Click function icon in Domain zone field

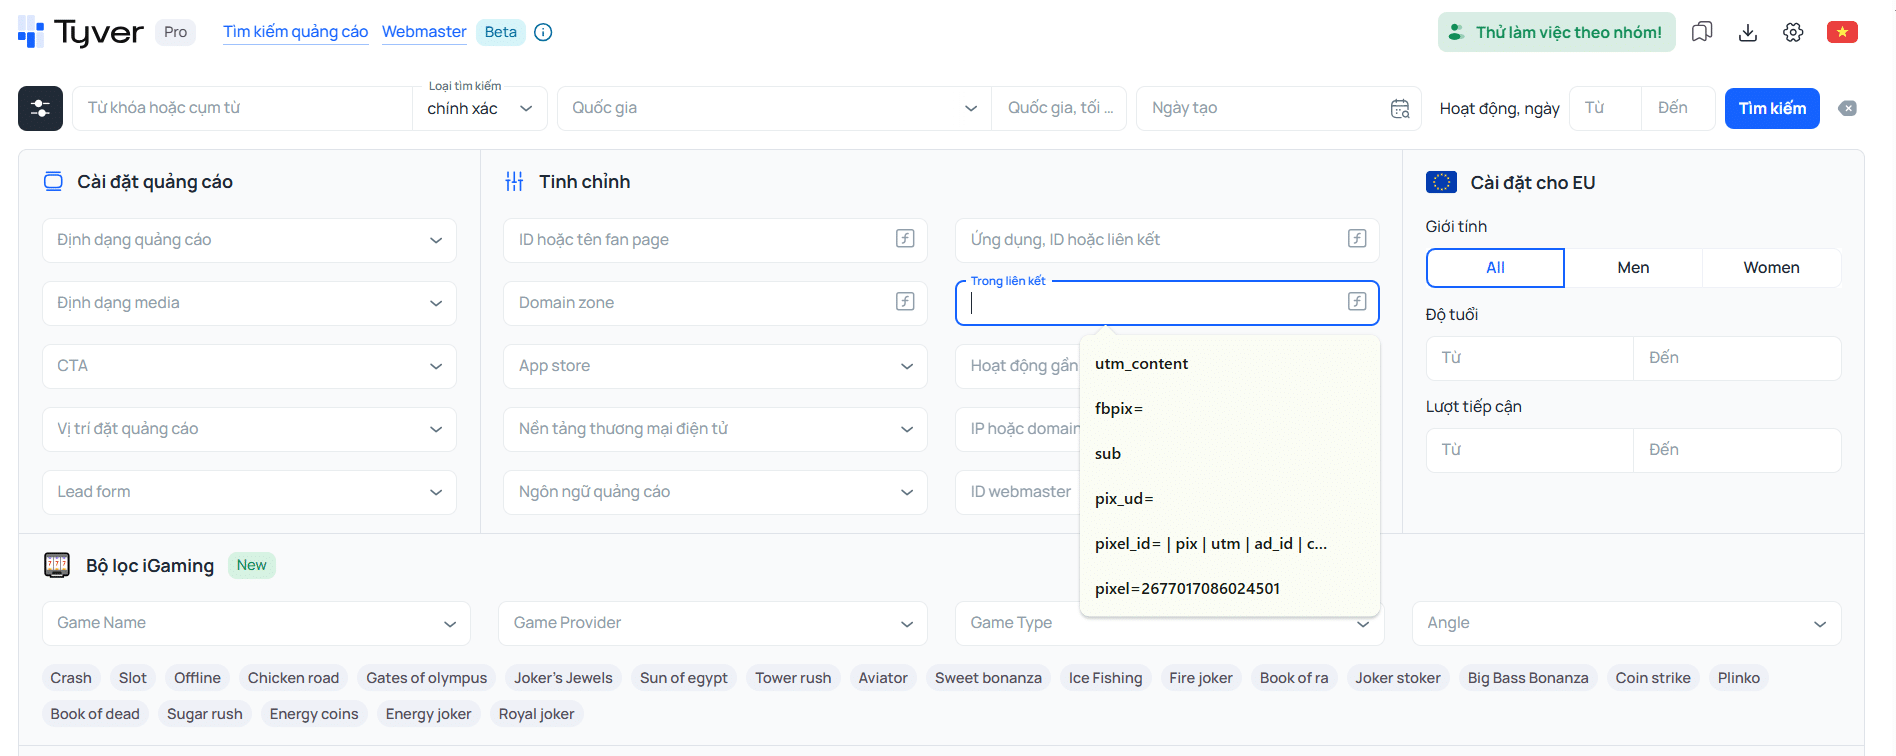pos(905,301)
